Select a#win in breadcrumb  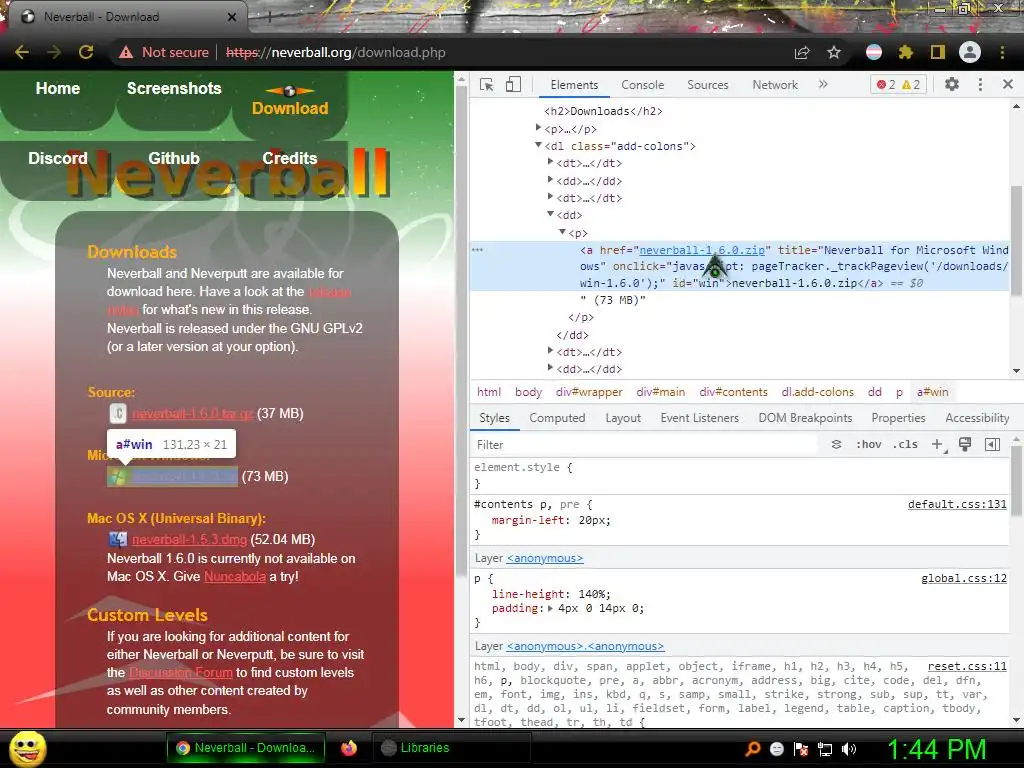pos(932,392)
